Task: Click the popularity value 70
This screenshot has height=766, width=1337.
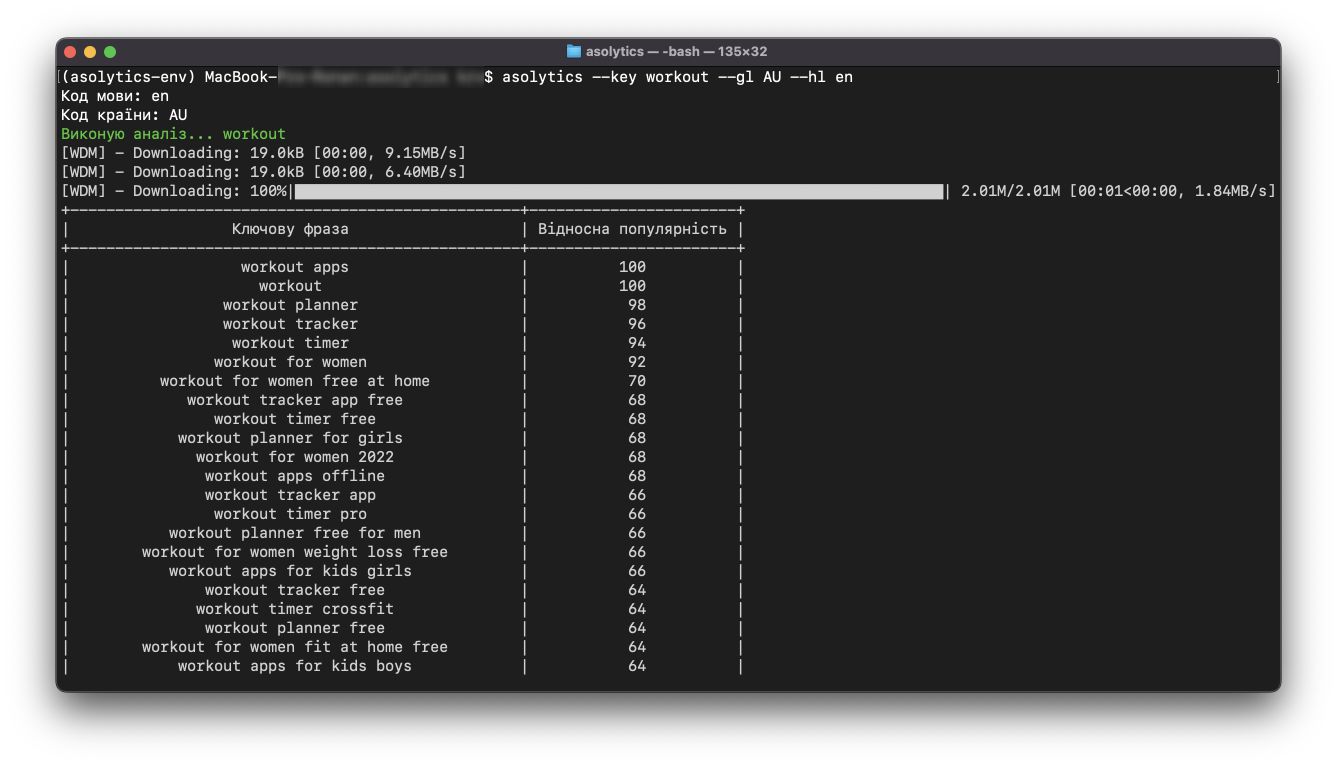Action: (637, 381)
